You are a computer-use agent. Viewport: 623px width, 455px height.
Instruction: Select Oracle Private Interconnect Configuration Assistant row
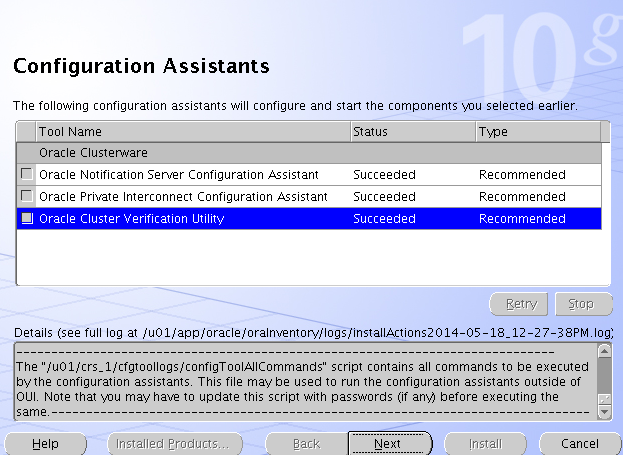coord(309,196)
